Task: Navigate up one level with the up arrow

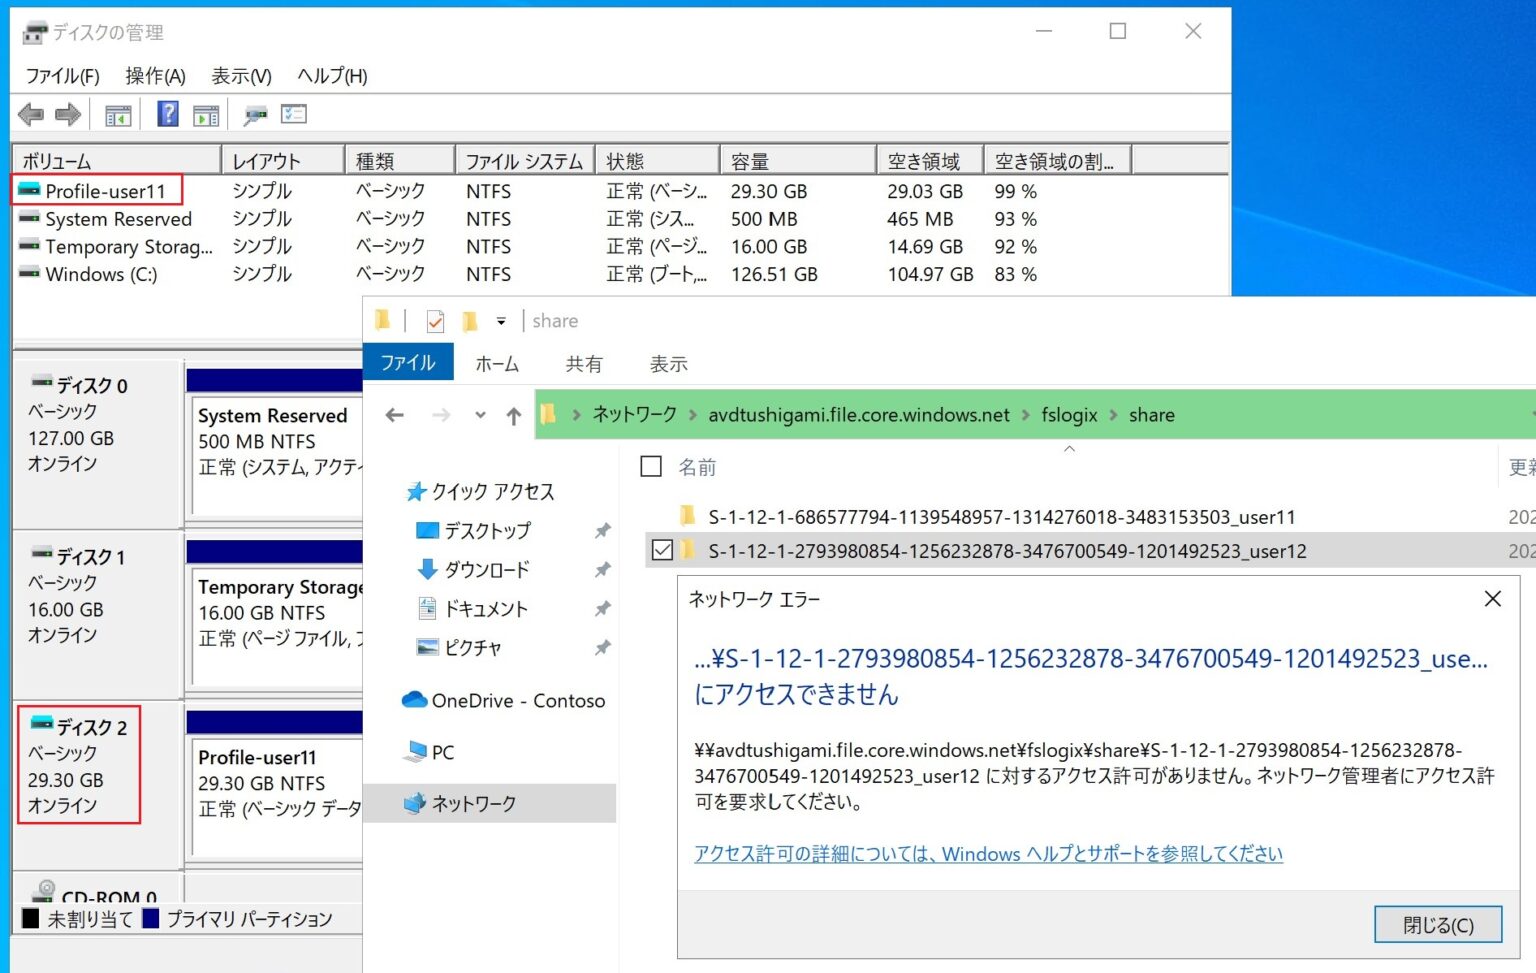Action: pyautogui.click(x=513, y=415)
